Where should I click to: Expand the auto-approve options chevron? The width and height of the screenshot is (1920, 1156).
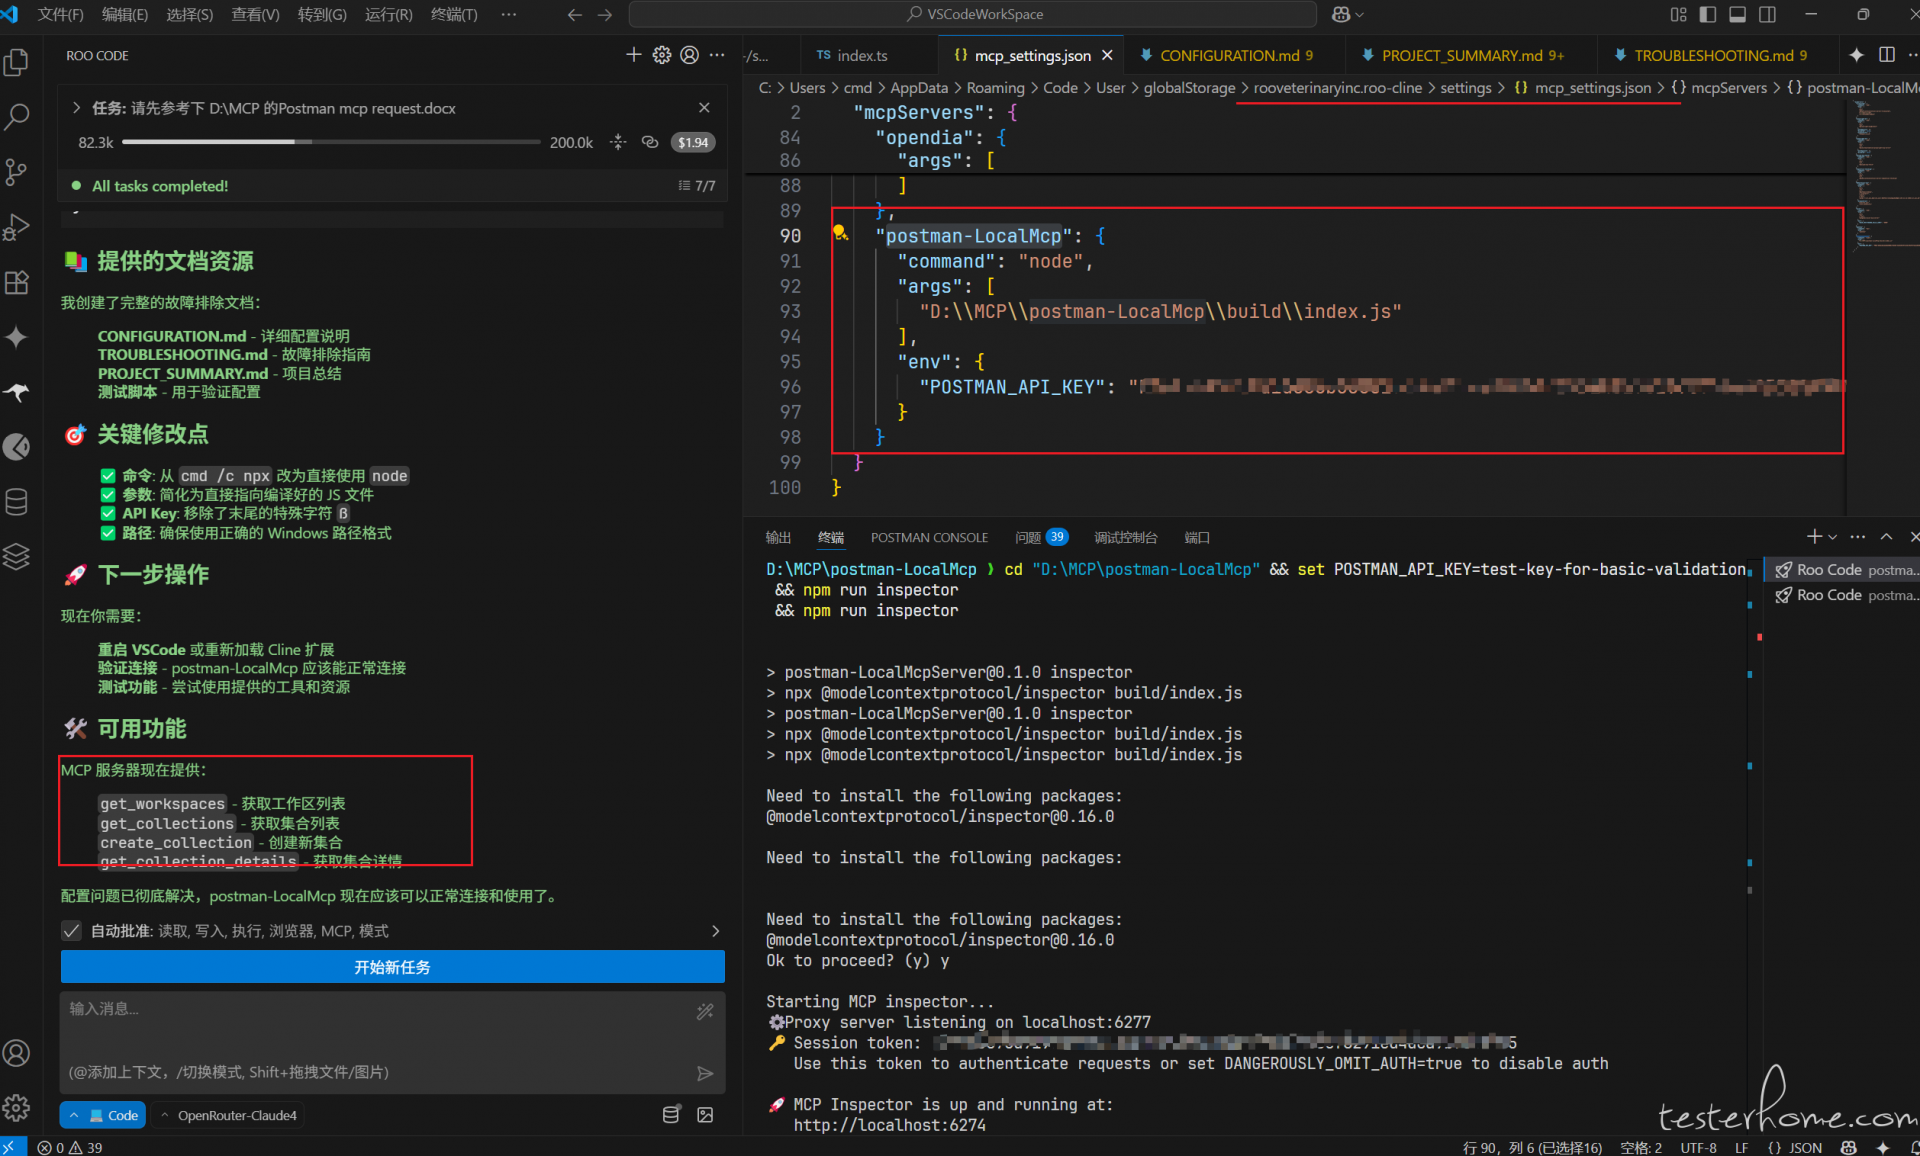click(x=715, y=931)
